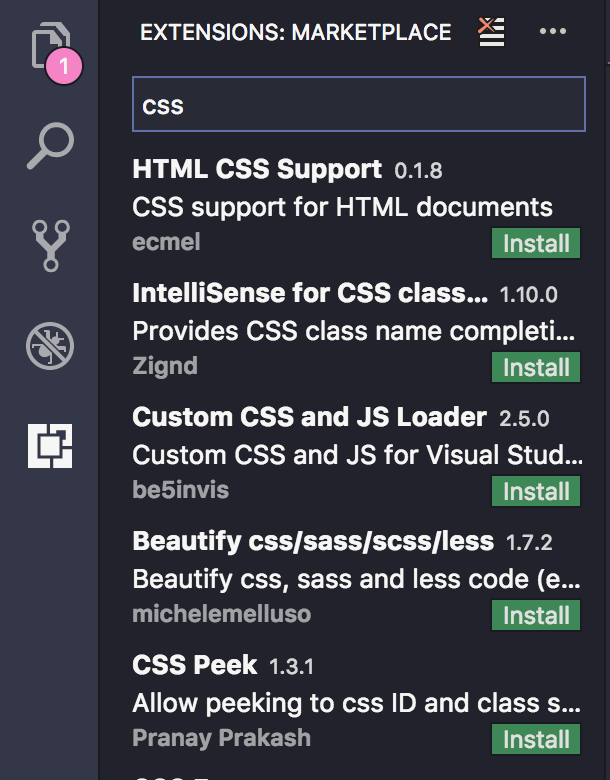Open the Search view in activity bar
Screen dimensions: 610x780
[49, 146]
